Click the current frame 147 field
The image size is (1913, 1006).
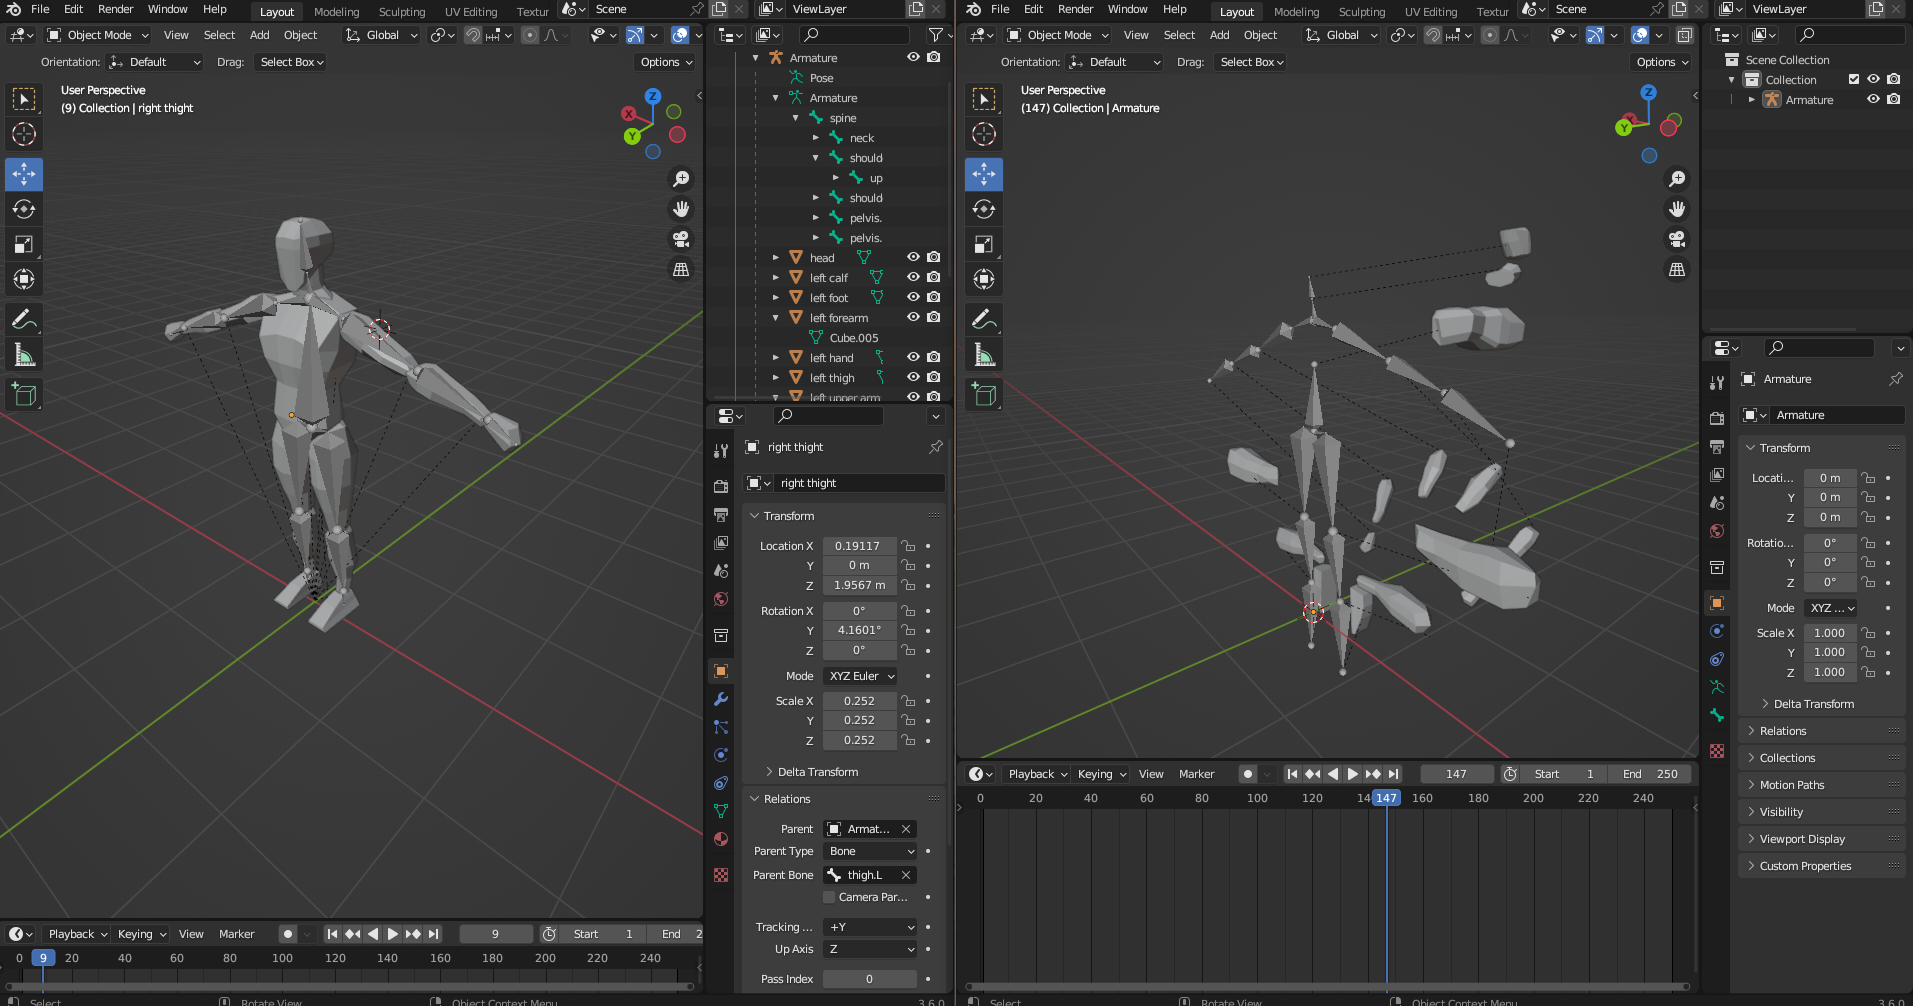click(1456, 774)
